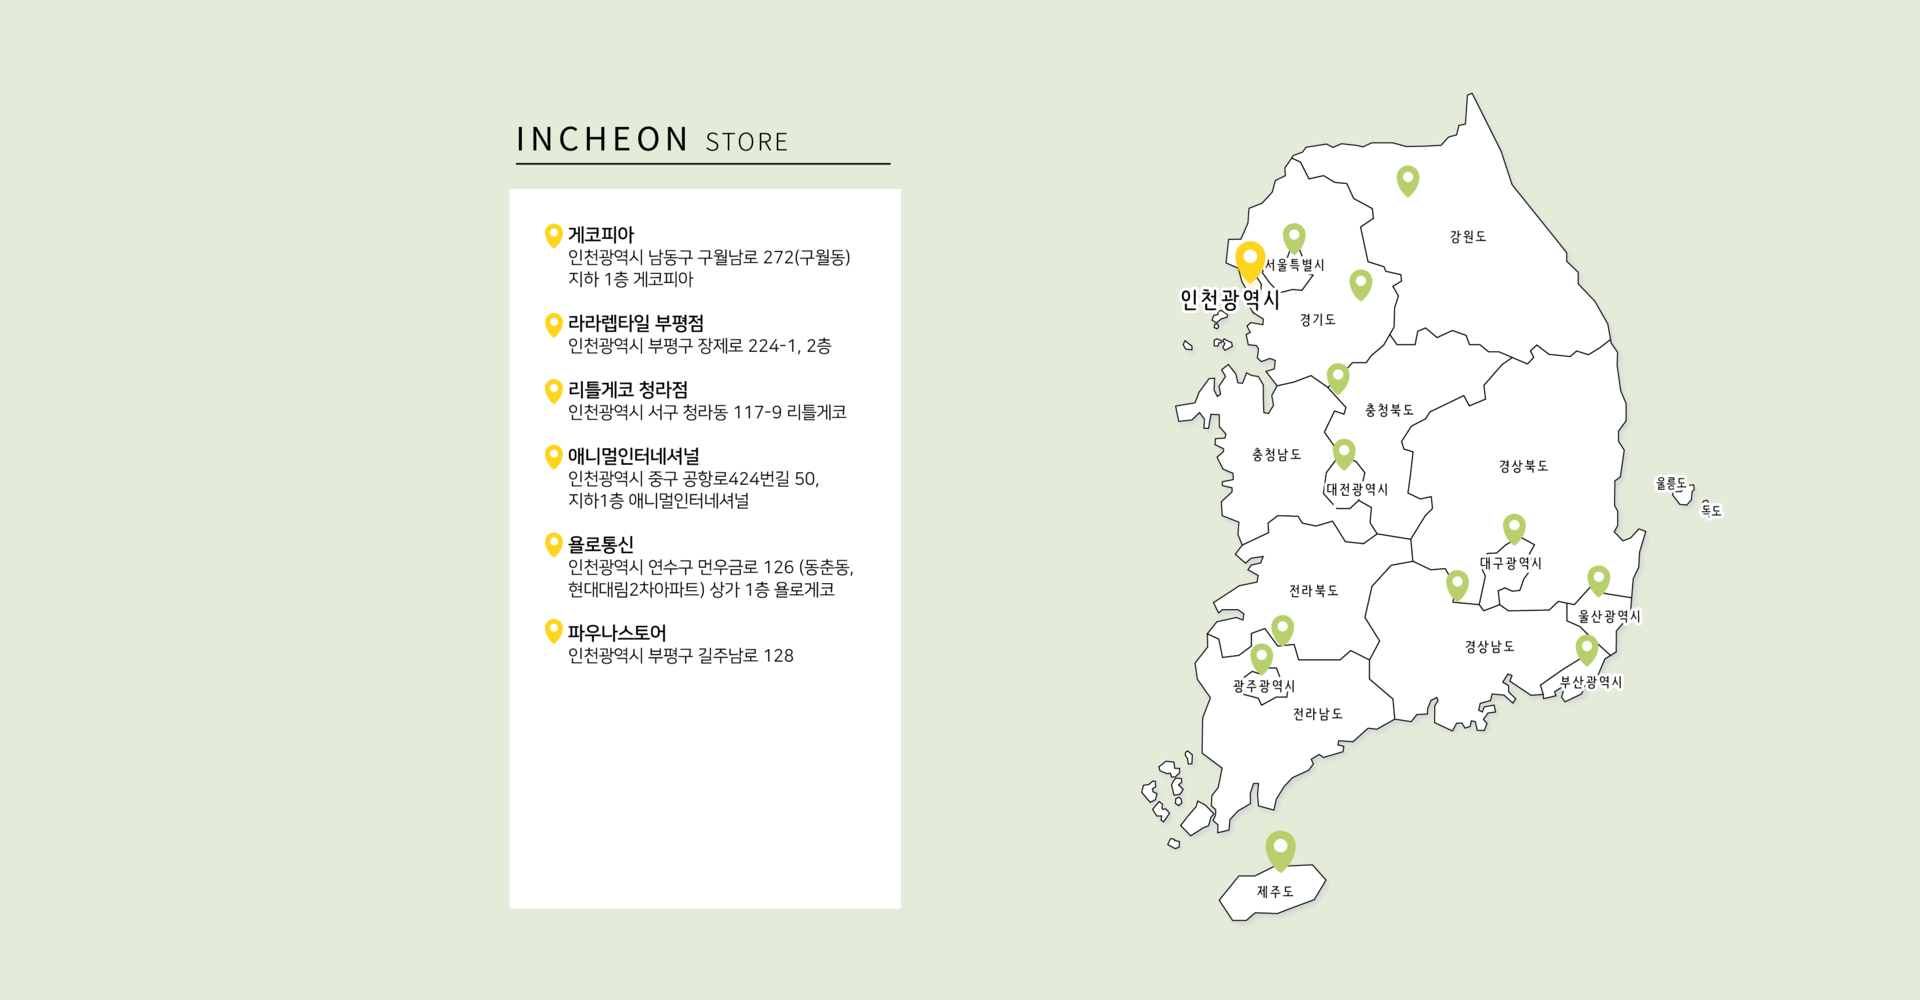Screen dimensions: 1920x1000
Task: Click the INCHEON STORE heading
Action: click(x=652, y=139)
